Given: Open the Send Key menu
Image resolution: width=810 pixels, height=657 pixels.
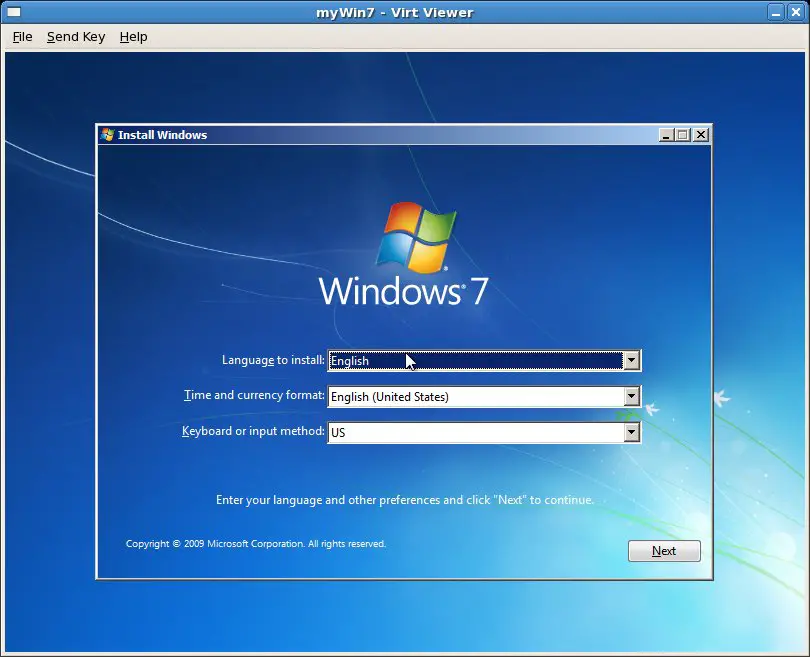Looking at the screenshot, I should pos(76,37).
